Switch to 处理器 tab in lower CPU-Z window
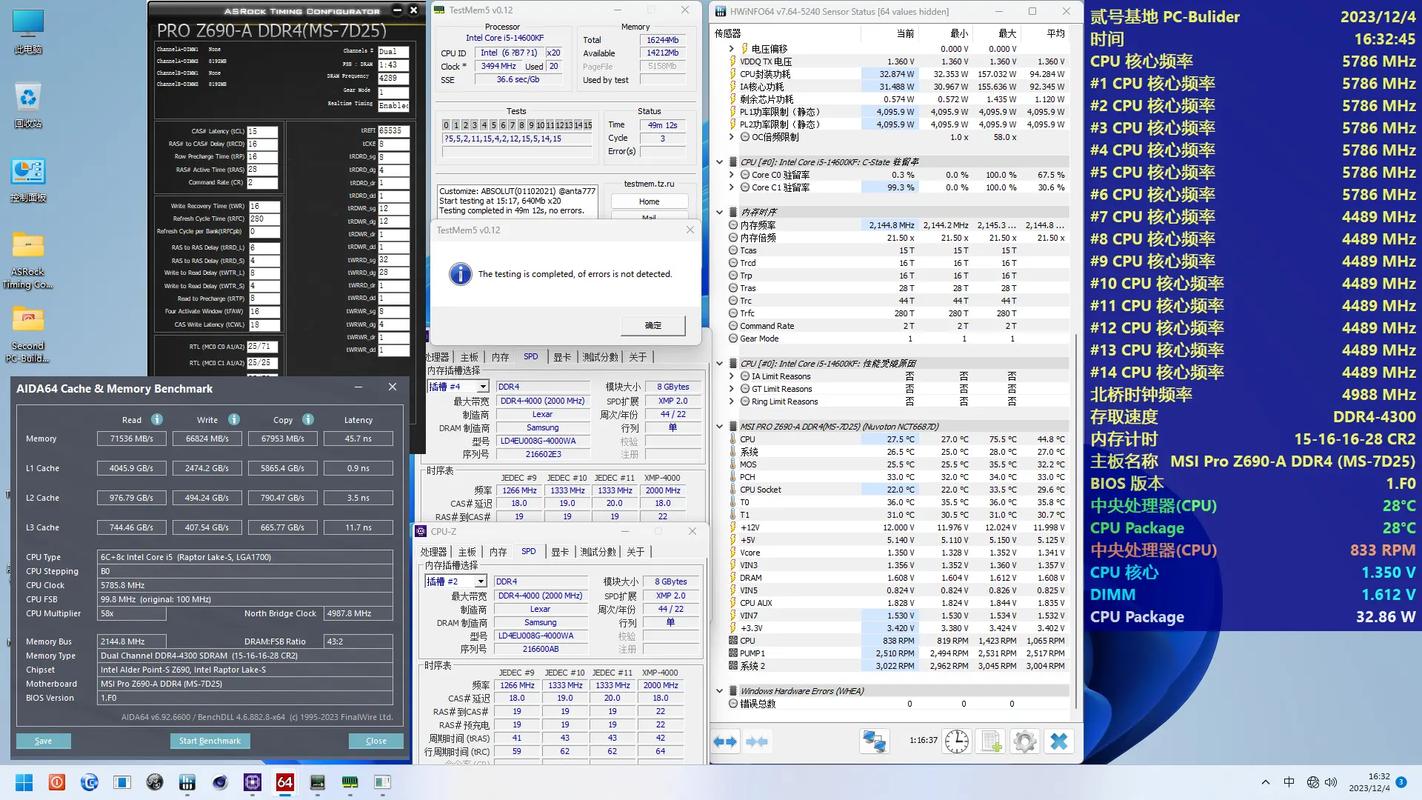Image resolution: width=1422 pixels, height=800 pixels. pos(434,552)
